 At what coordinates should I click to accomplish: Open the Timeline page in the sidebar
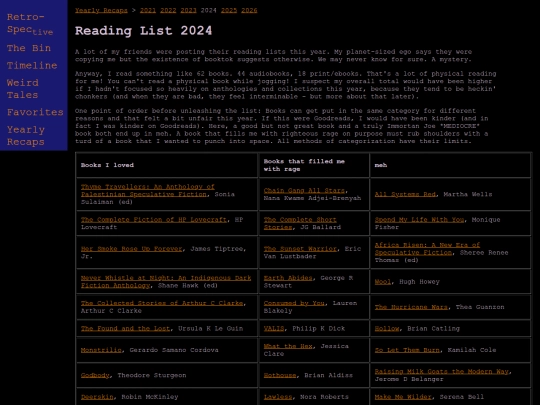pyautogui.click(x=32, y=65)
